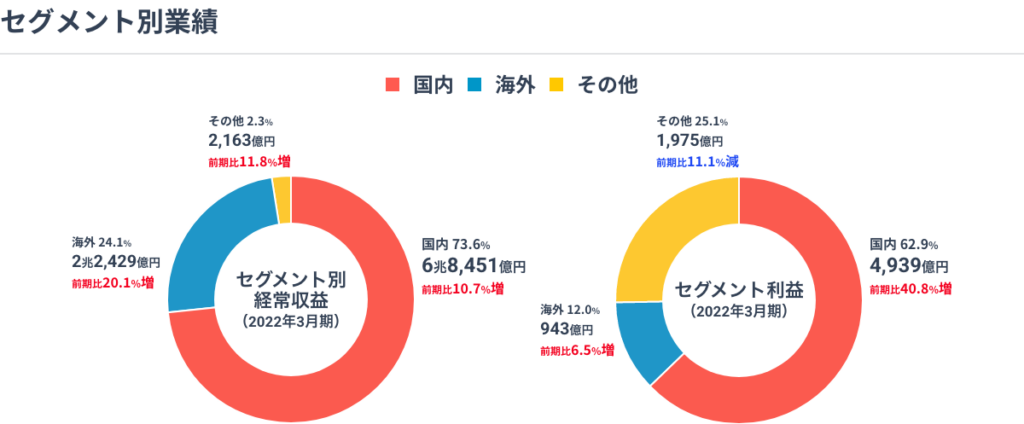1024x424 pixels.
Task: Click セグメント別経常収益 center title
Action: click(x=290, y=288)
